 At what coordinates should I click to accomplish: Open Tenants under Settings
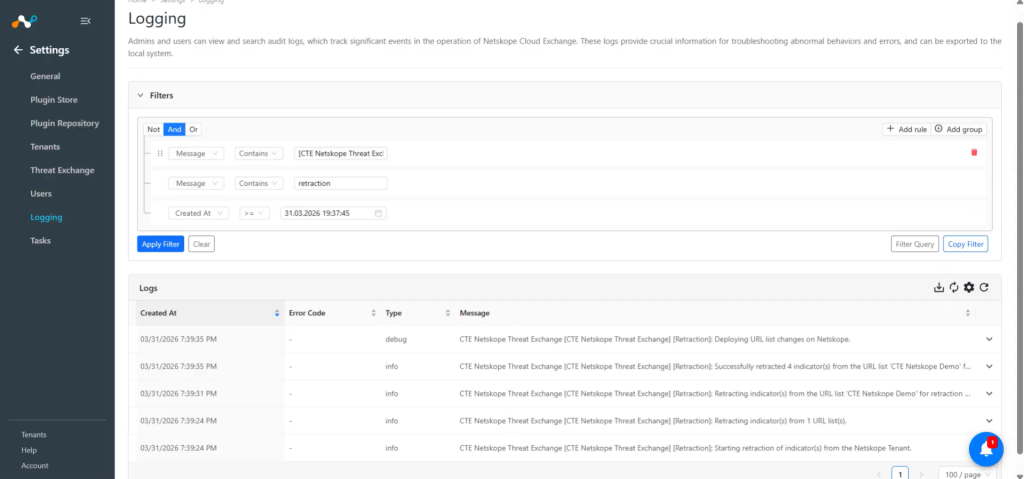[x=45, y=147]
